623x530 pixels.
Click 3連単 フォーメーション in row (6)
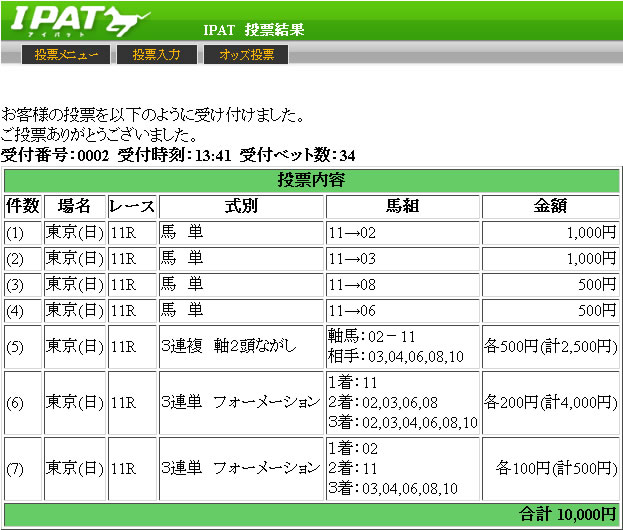click(240, 403)
